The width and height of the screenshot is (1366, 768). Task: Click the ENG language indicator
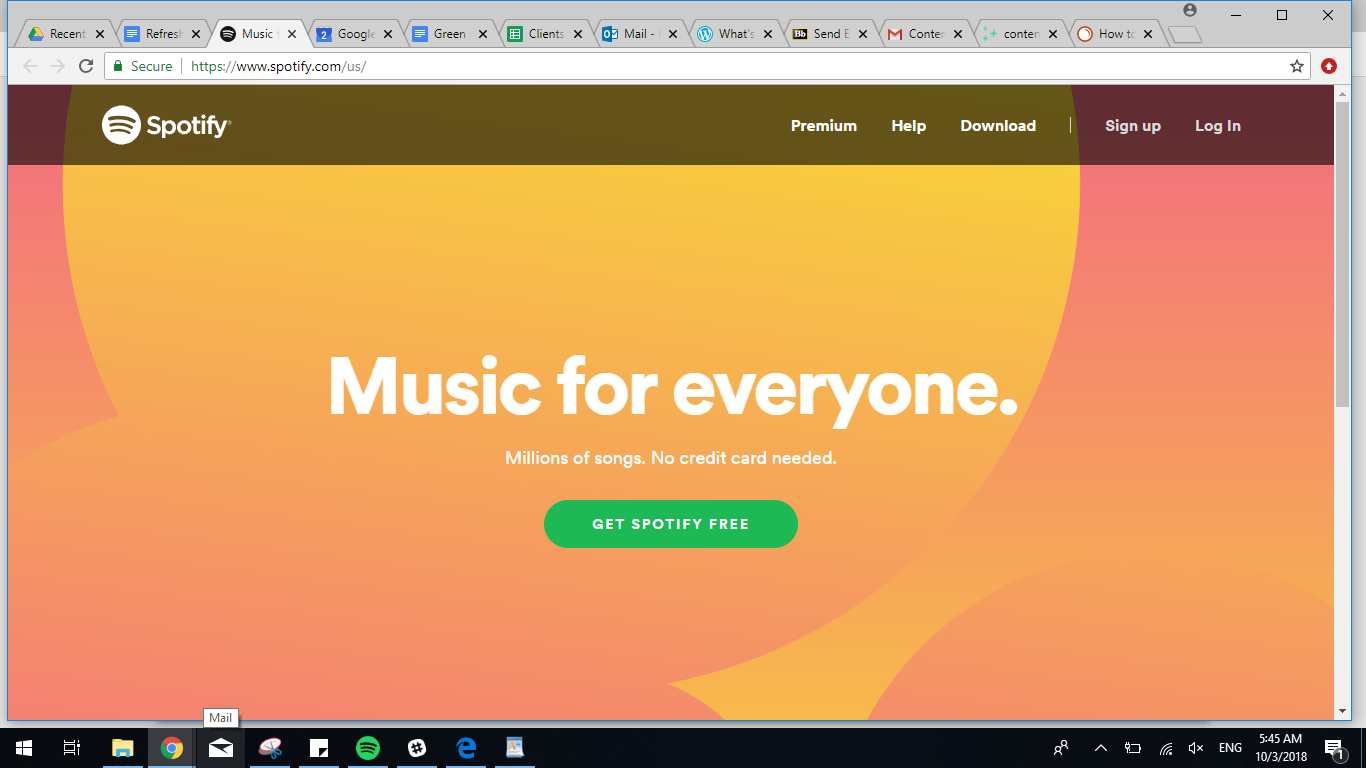[1230, 748]
